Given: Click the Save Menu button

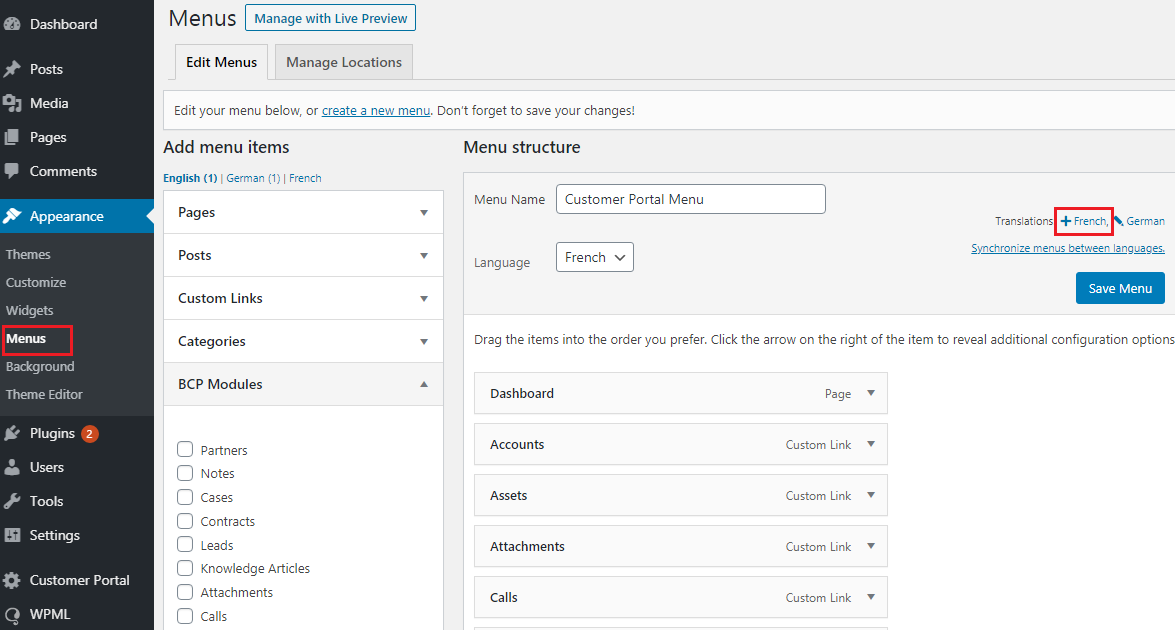Looking at the screenshot, I should click(x=1120, y=288).
